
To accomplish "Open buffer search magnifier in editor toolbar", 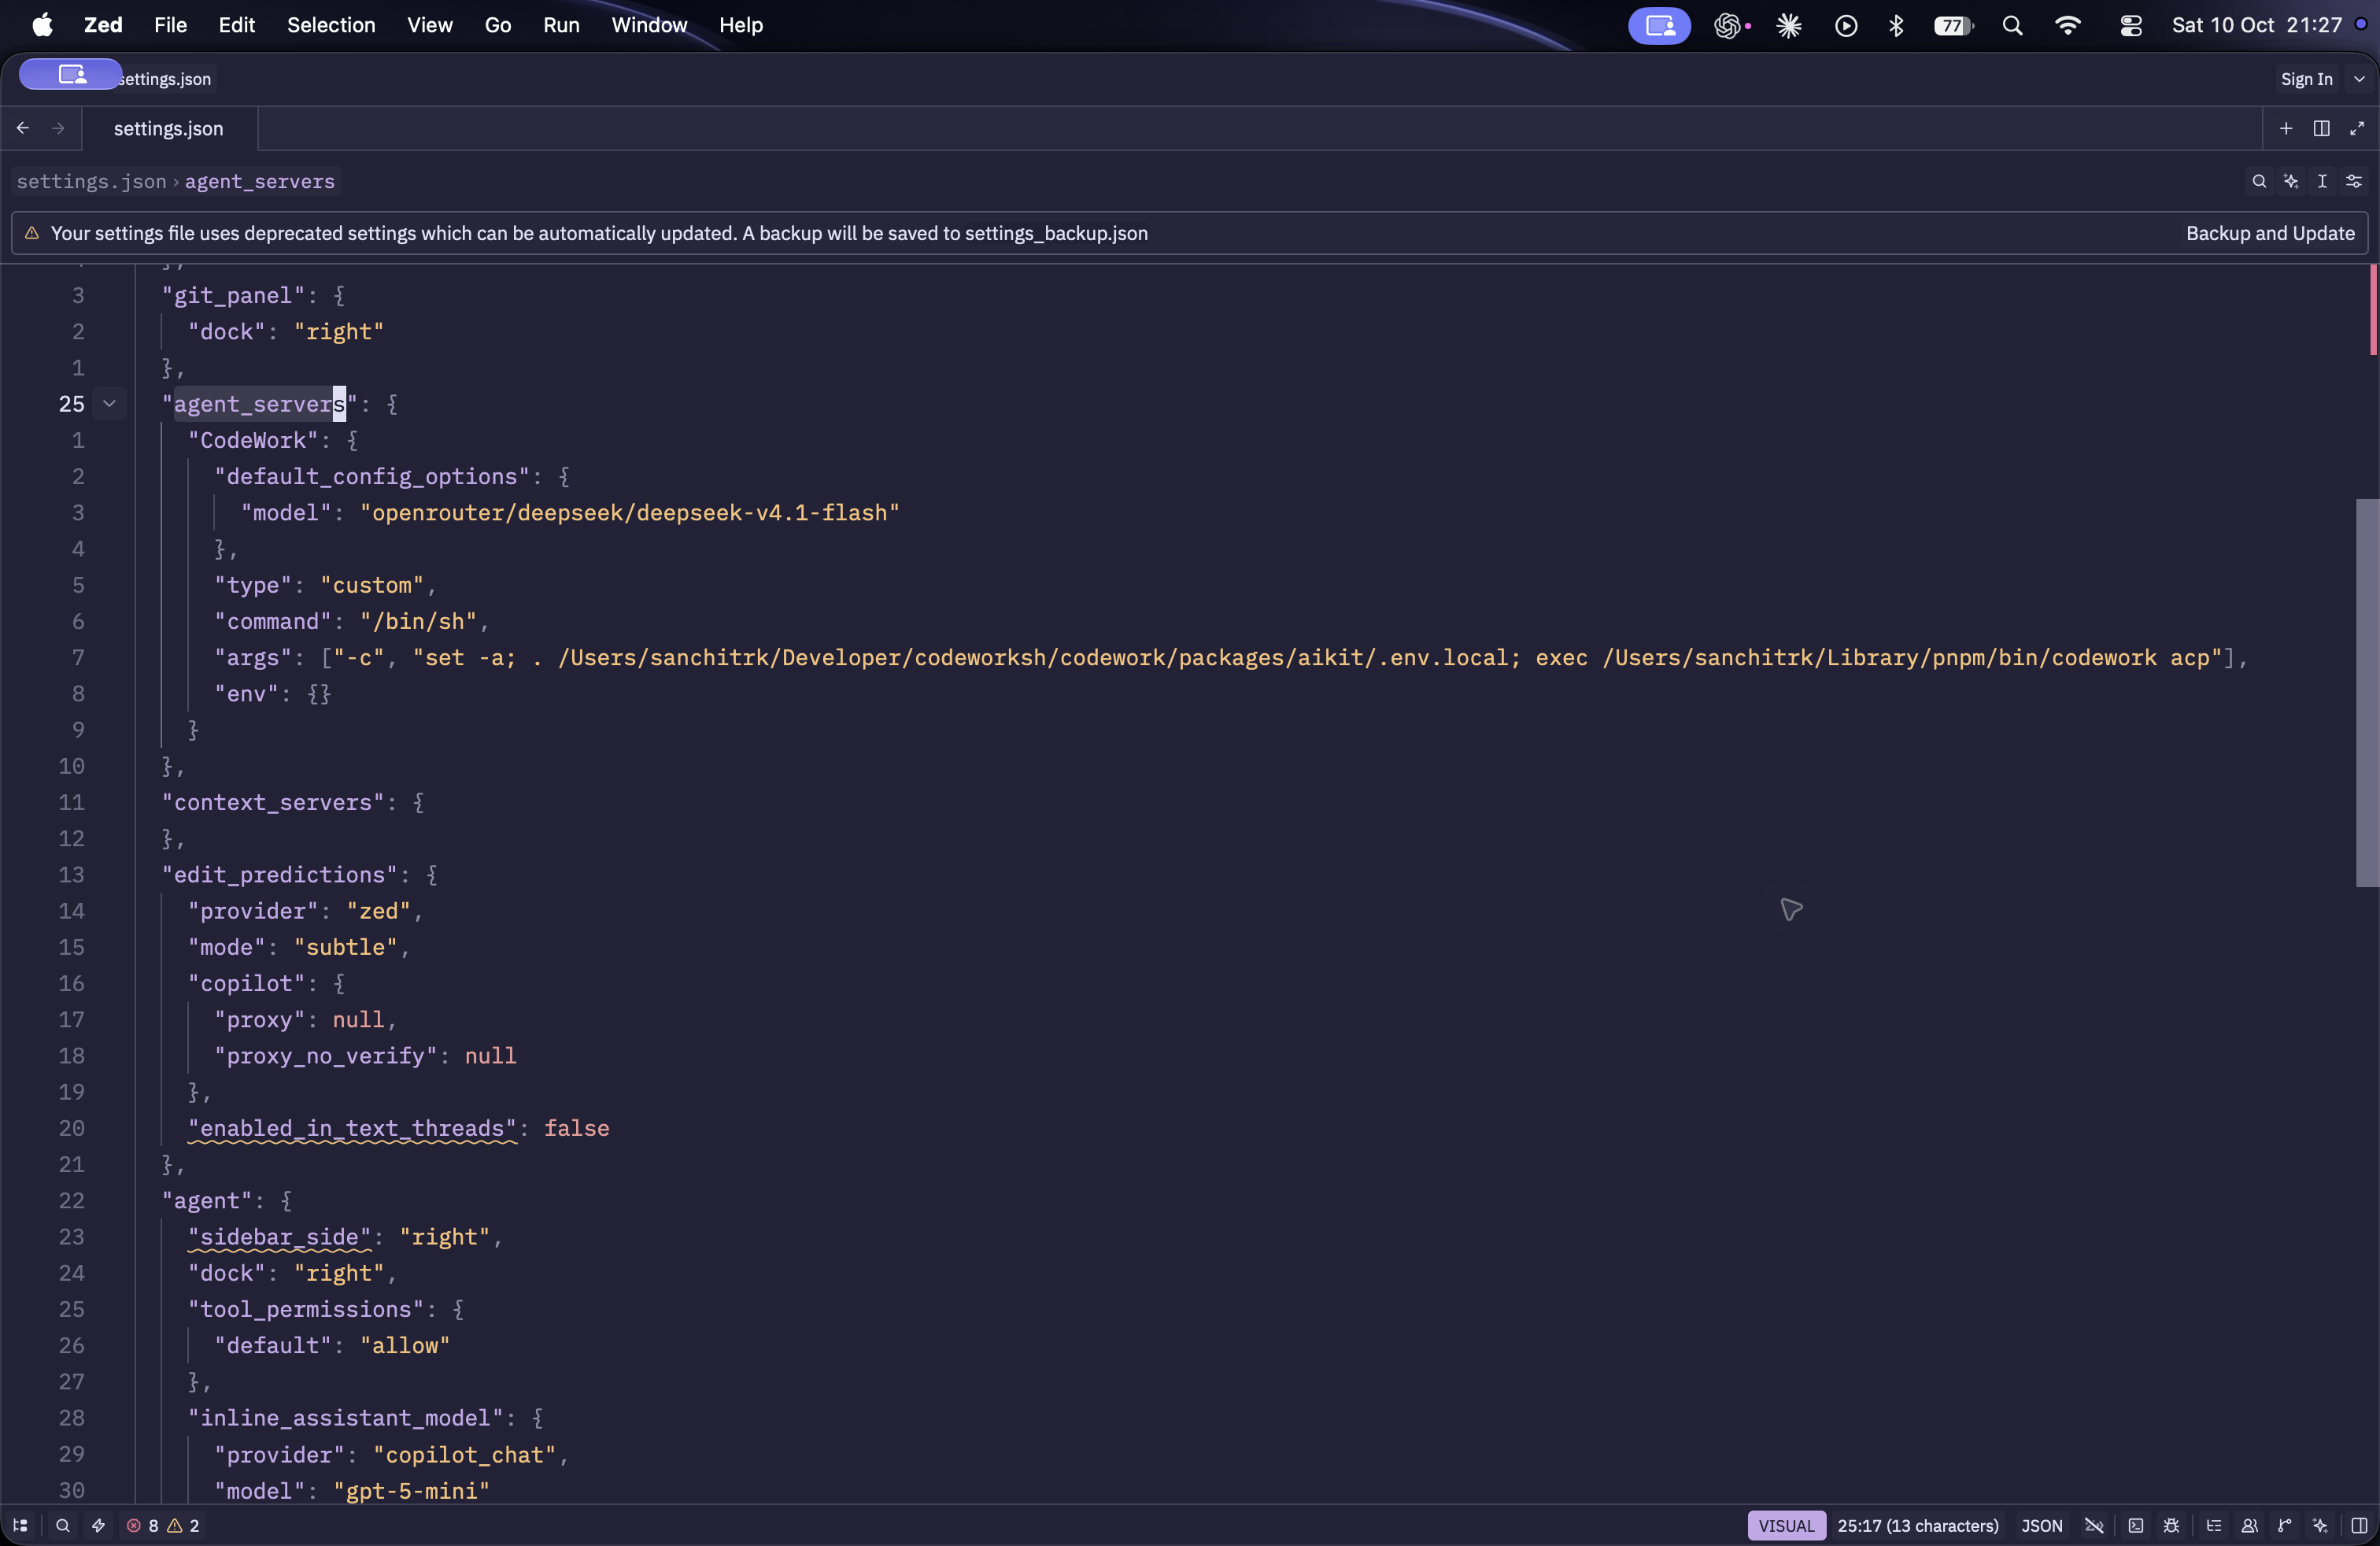I will pos(2259,181).
